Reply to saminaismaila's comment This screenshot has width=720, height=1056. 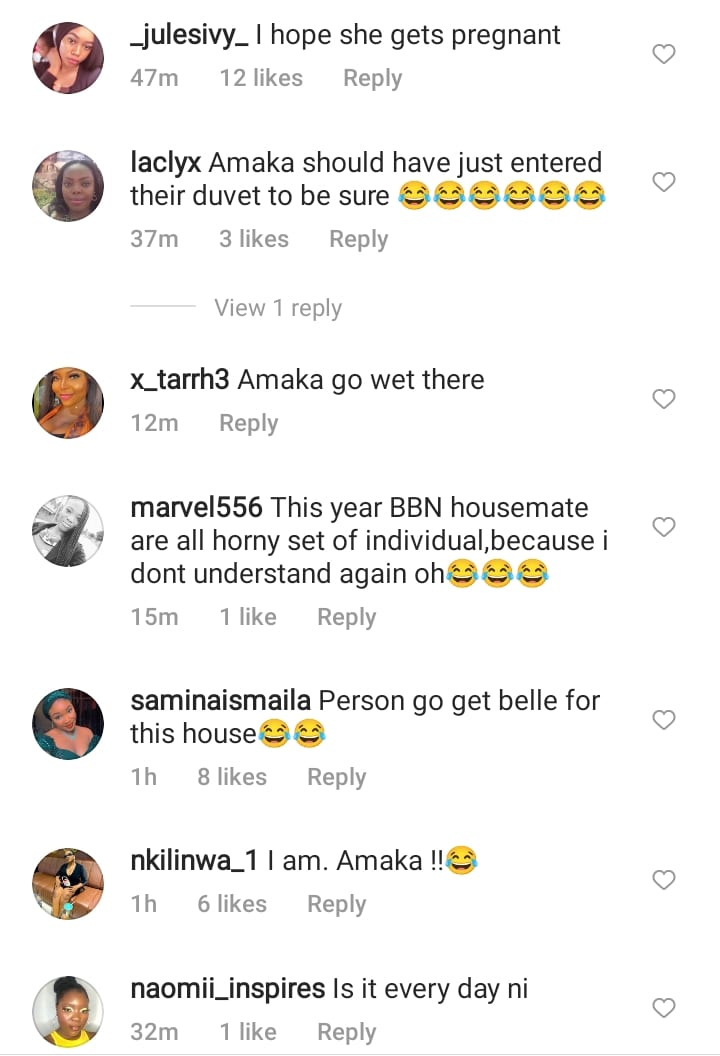[336, 777]
